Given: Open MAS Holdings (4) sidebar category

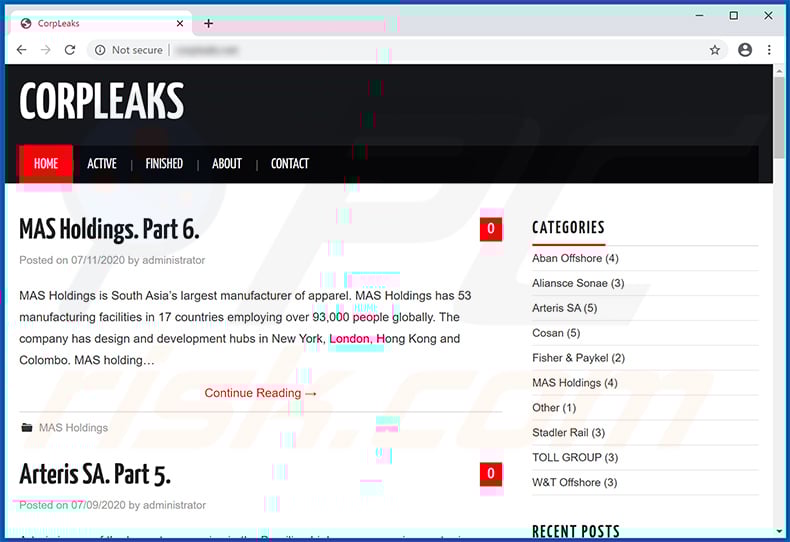Looking at the screenshot, I should point(574,383).
